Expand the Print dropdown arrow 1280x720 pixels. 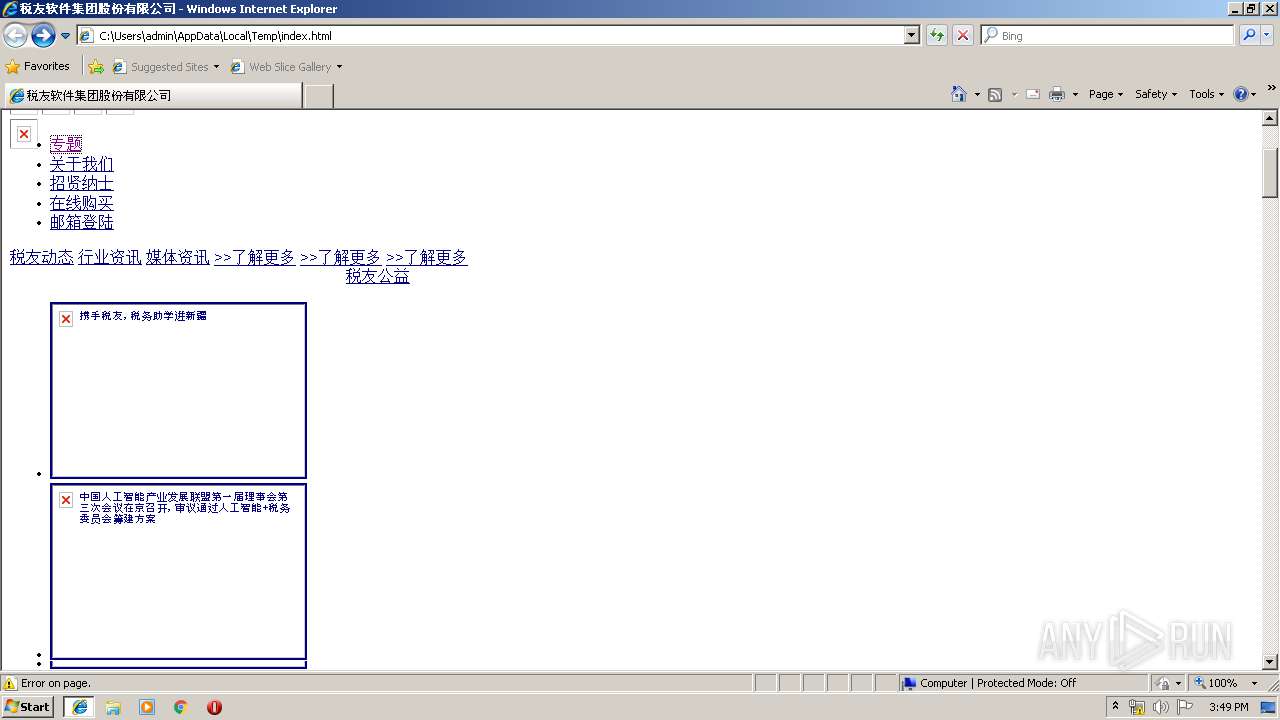click(1075, 94)
